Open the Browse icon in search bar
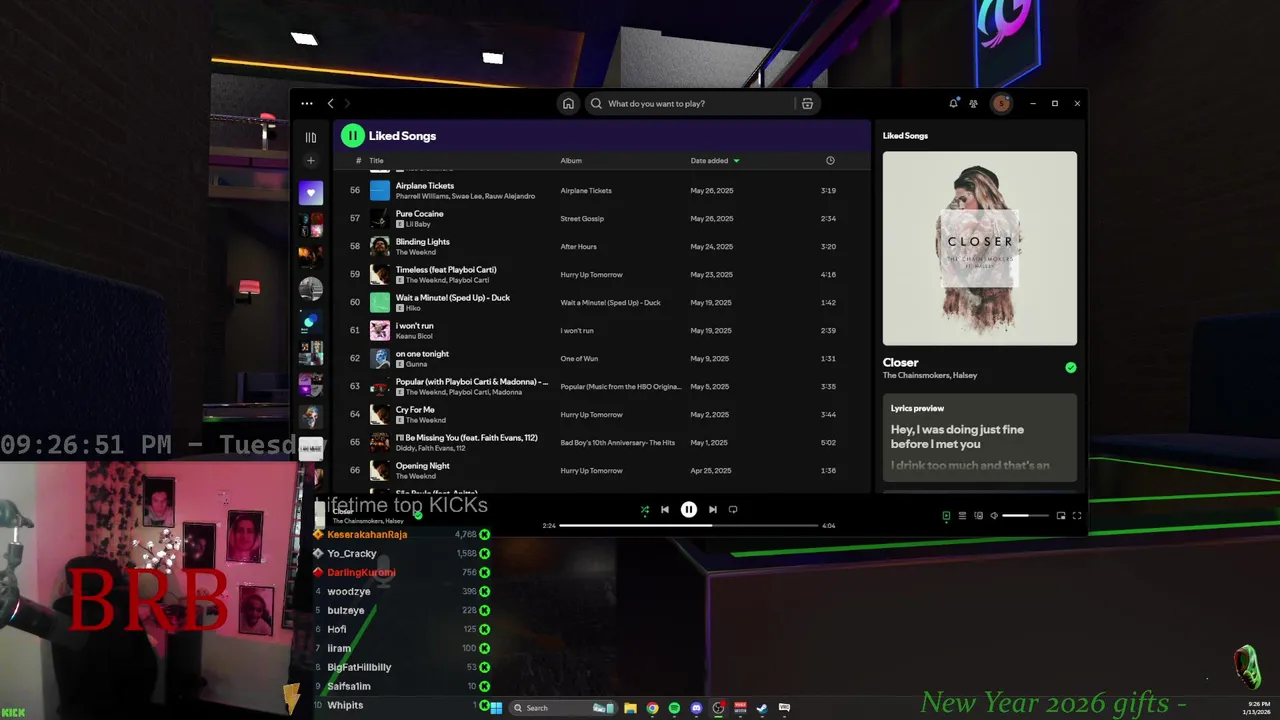 (x=807, y=103)
